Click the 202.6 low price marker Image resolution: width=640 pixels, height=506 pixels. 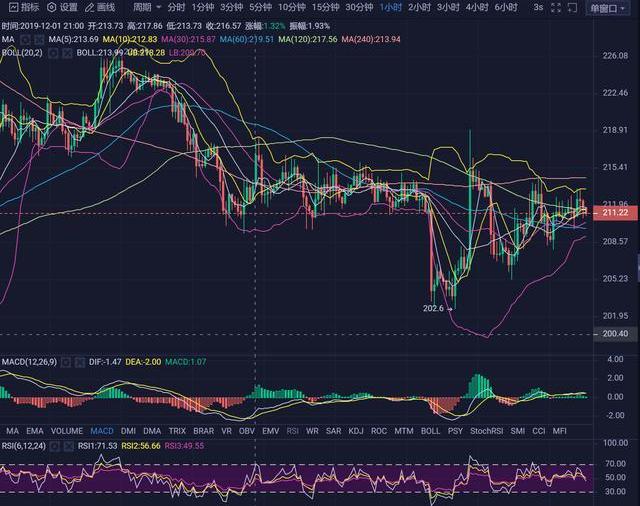433,309
